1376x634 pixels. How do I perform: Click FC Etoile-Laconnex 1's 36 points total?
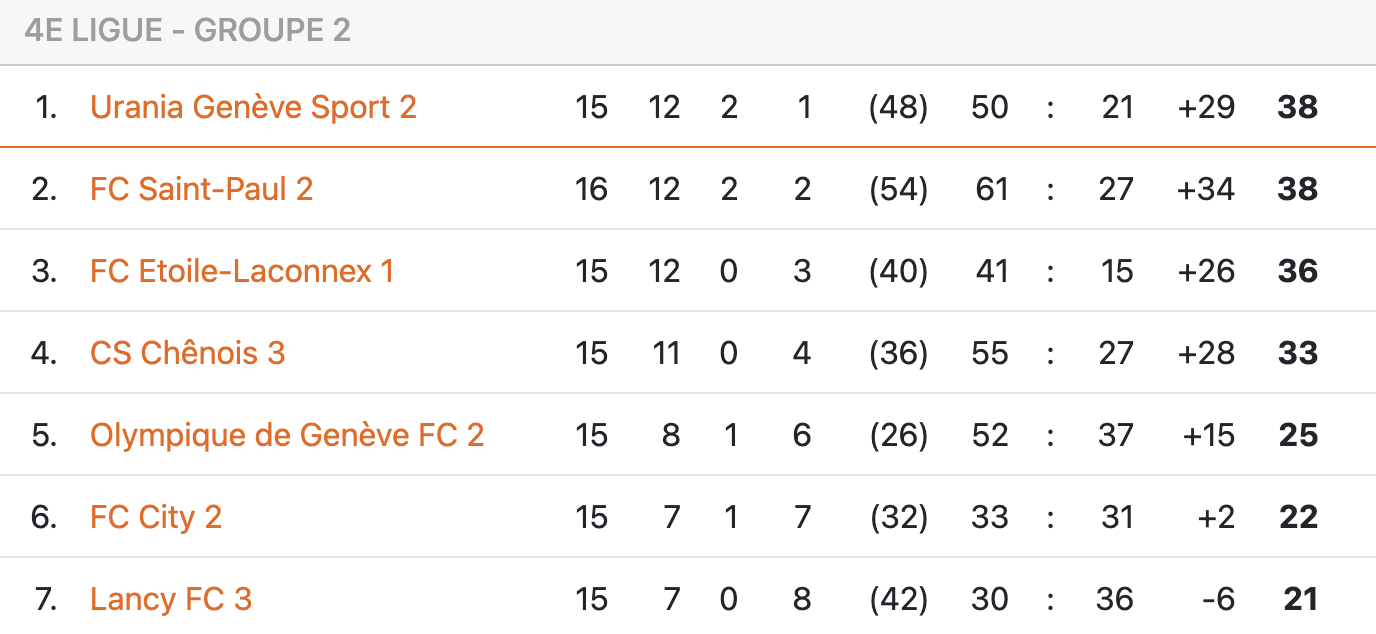click(x=1297, y=271)
